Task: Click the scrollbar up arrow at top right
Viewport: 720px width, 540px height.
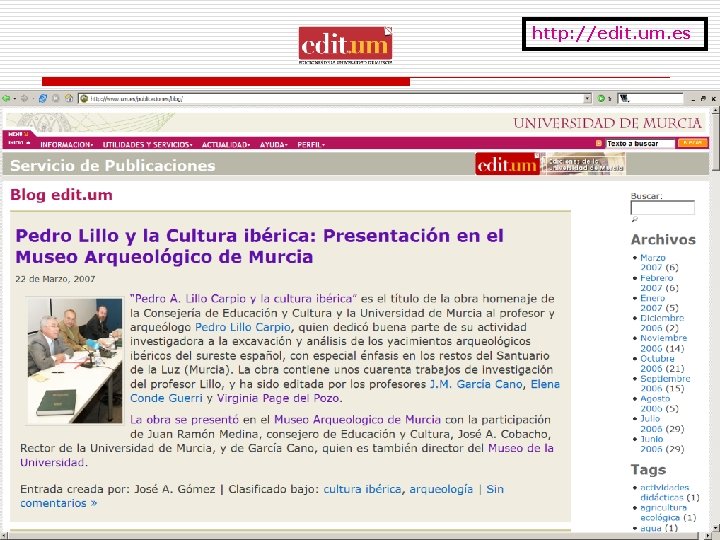Action: (x=715, y=110)
